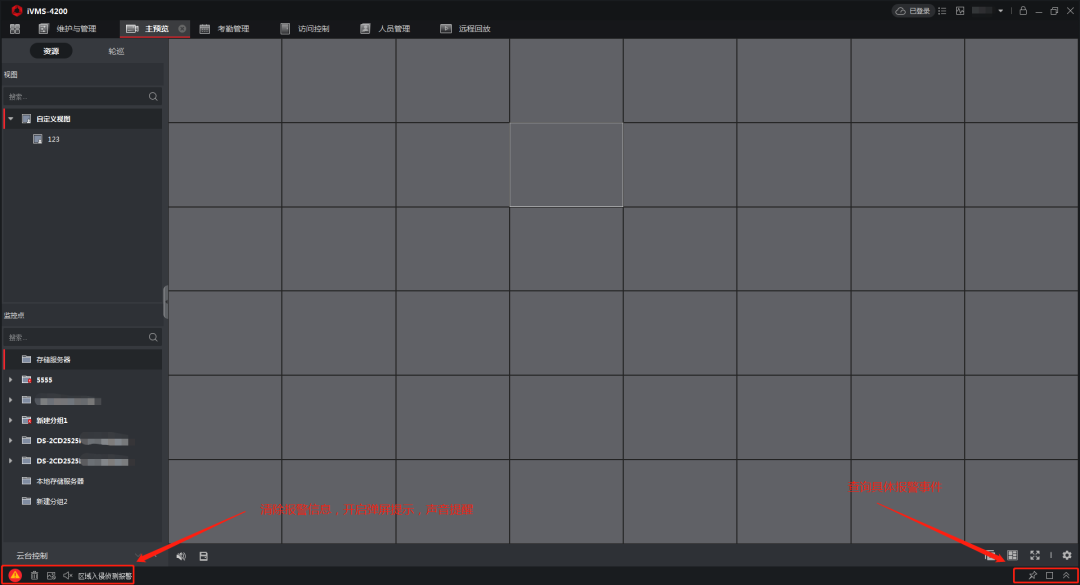Open live view settings gear
This screenshot has width=1080, height=585.
tap(1067, 555)
